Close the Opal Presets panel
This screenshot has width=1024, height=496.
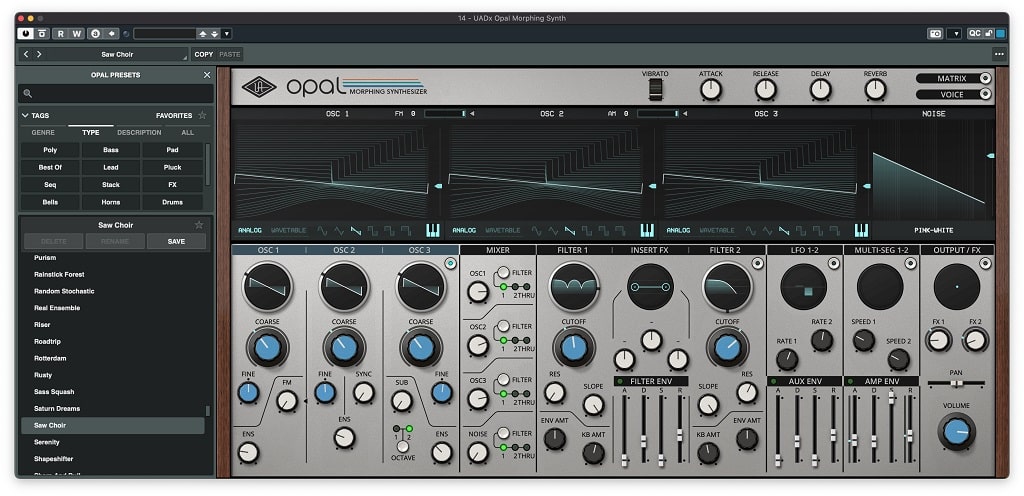coord(207,75)
